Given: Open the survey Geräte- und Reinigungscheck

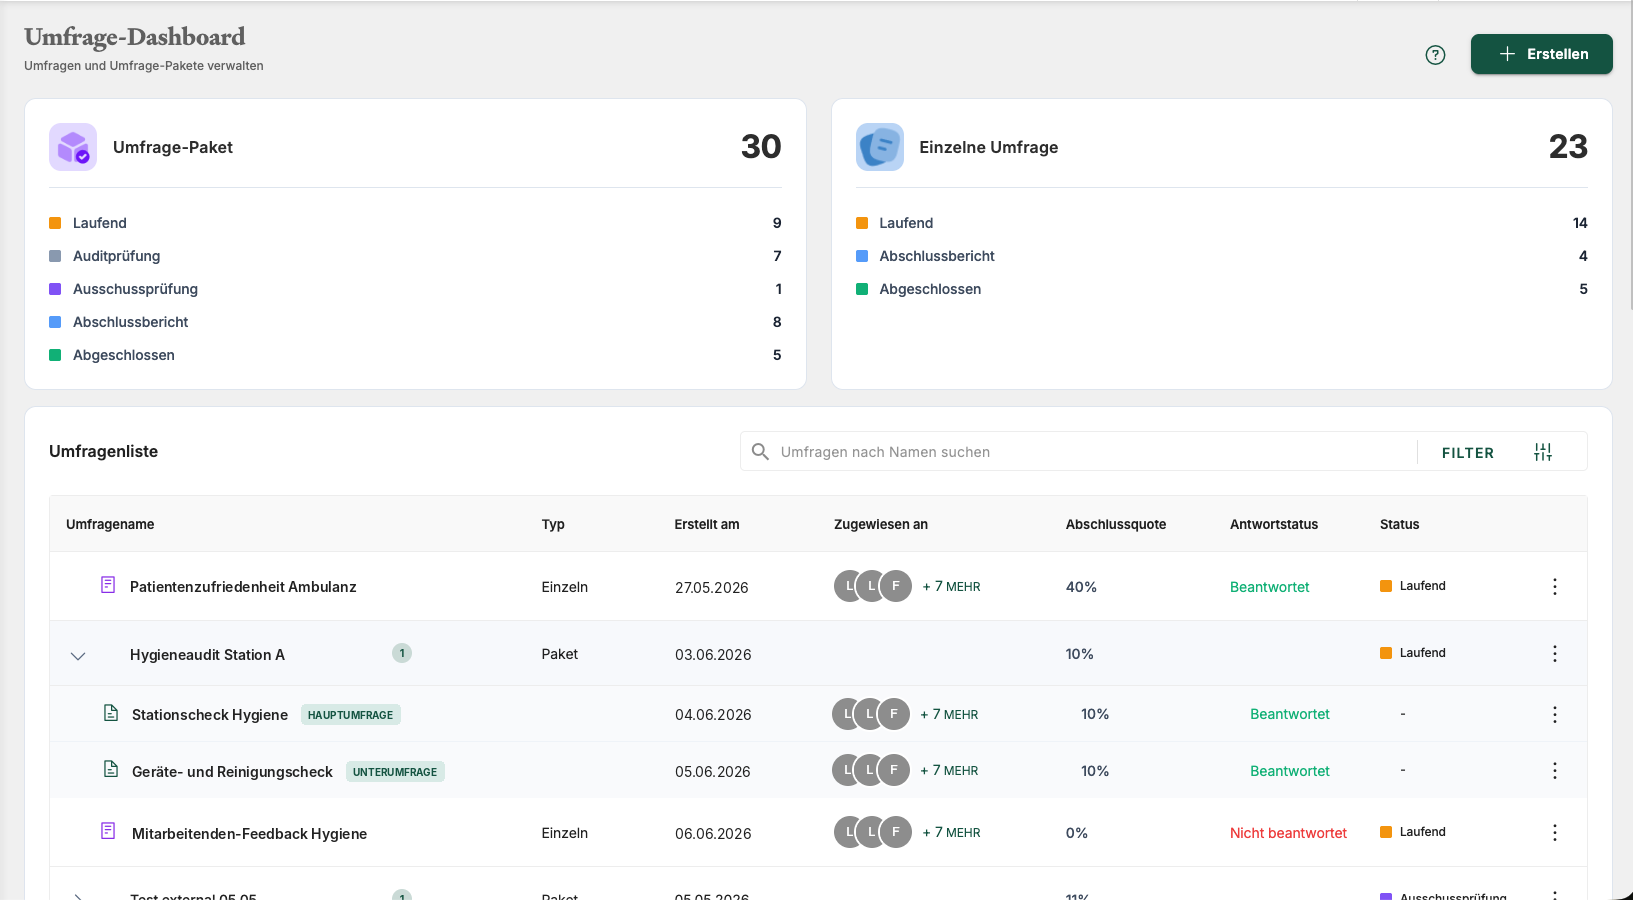Looking at the screenshot, I should [x=232, y=772].
